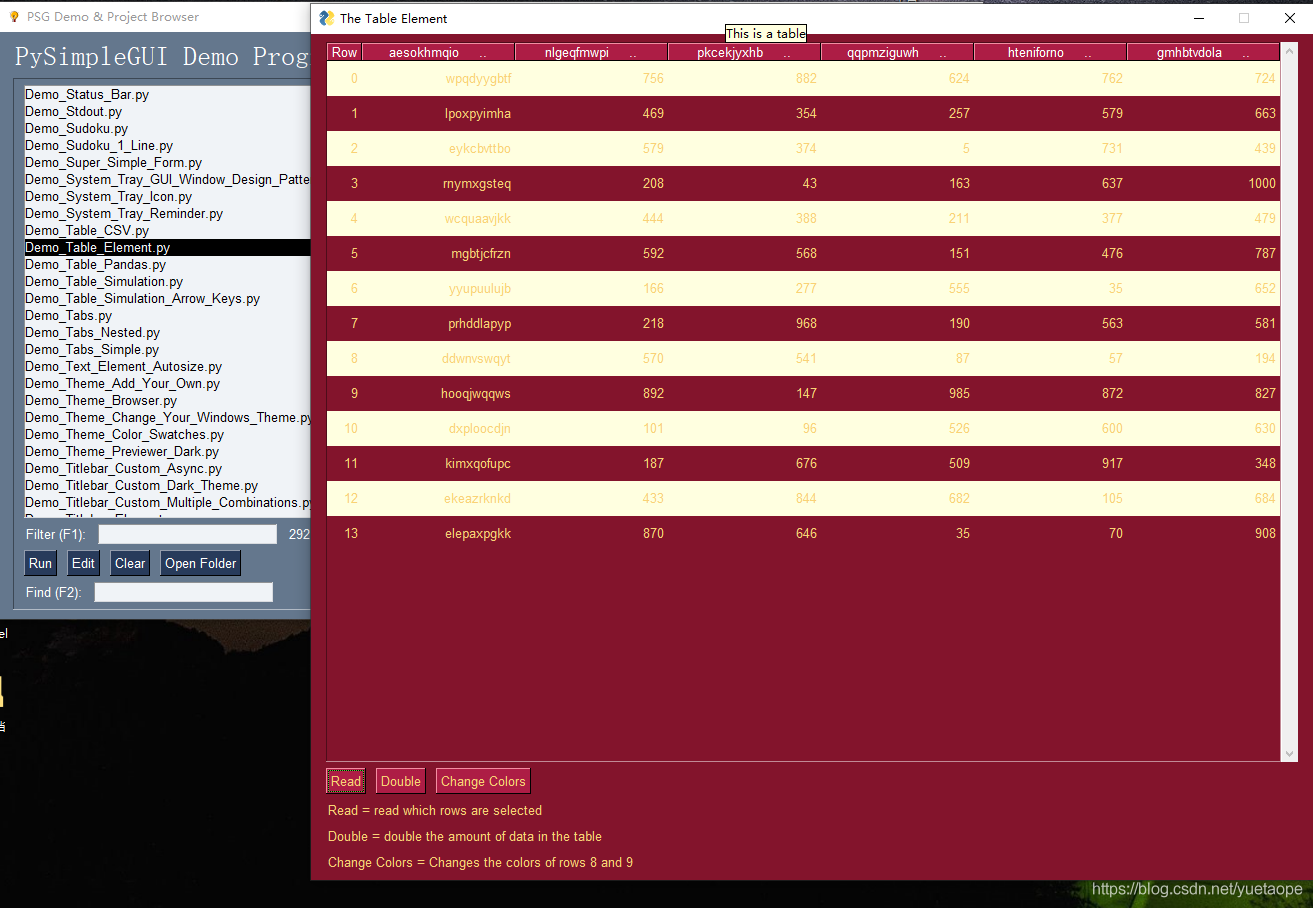Select table row with elepaxpgkk
This screenshot has height=908, width=1313.
(803, 533)
